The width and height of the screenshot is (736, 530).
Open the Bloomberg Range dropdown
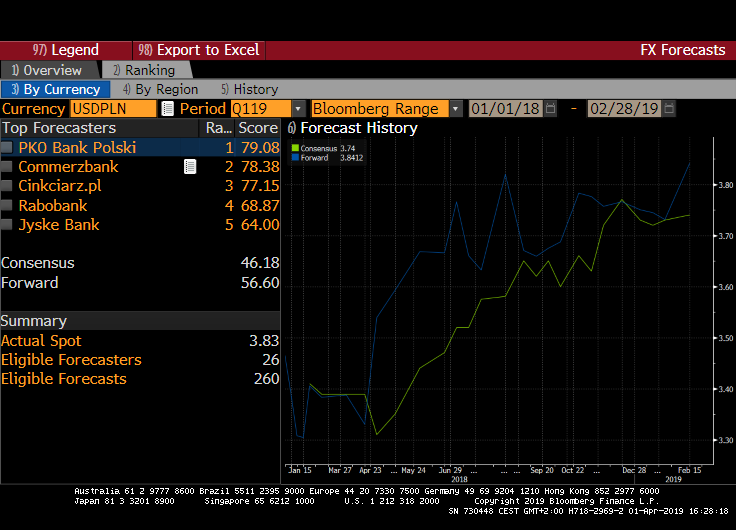[456, 108]
